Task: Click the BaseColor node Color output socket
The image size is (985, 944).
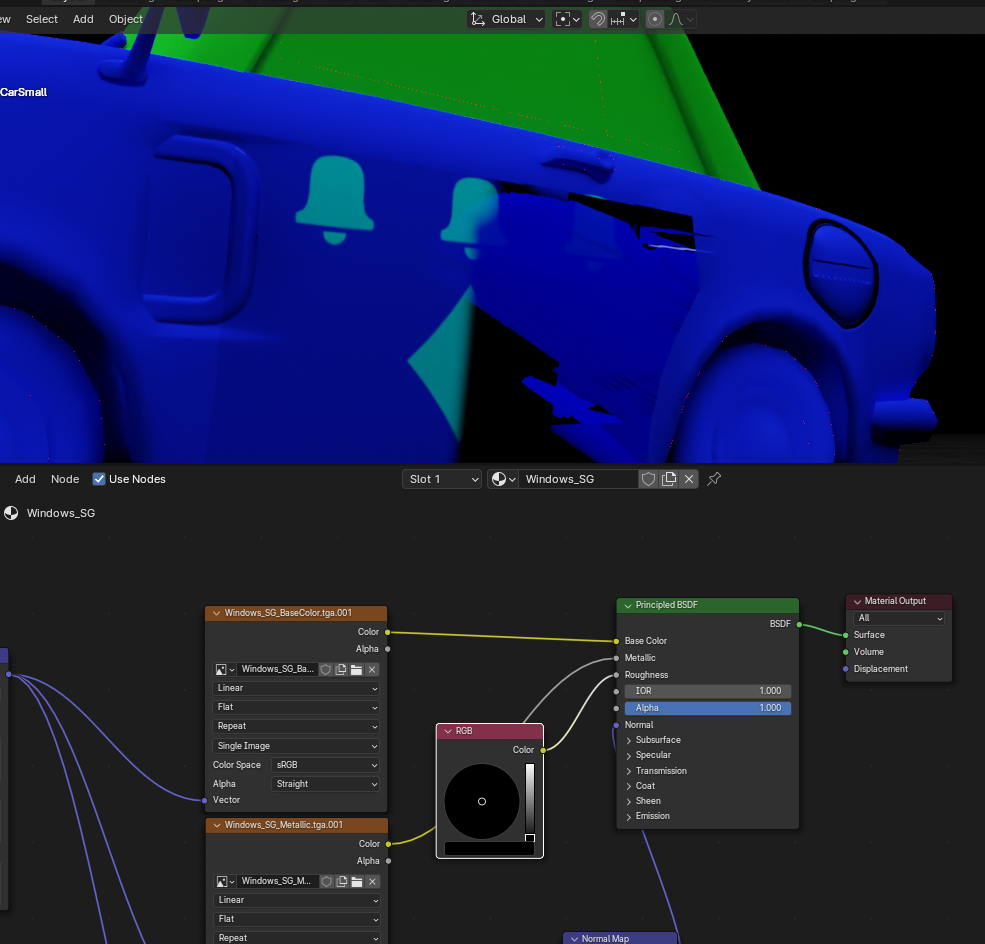Action: [388, 632]
